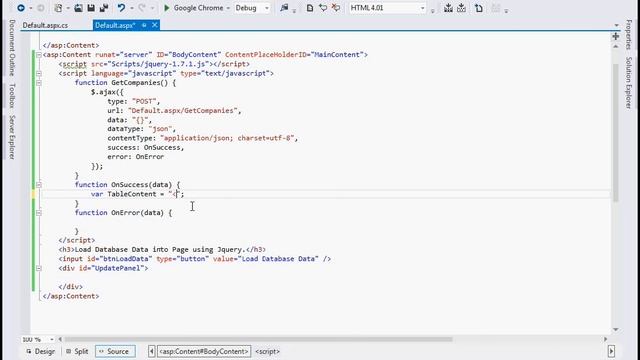The width and height of the screenshot is (640, 360).
Task: Click the Navigate Backward arrow icon
Action: pos(21,8)
